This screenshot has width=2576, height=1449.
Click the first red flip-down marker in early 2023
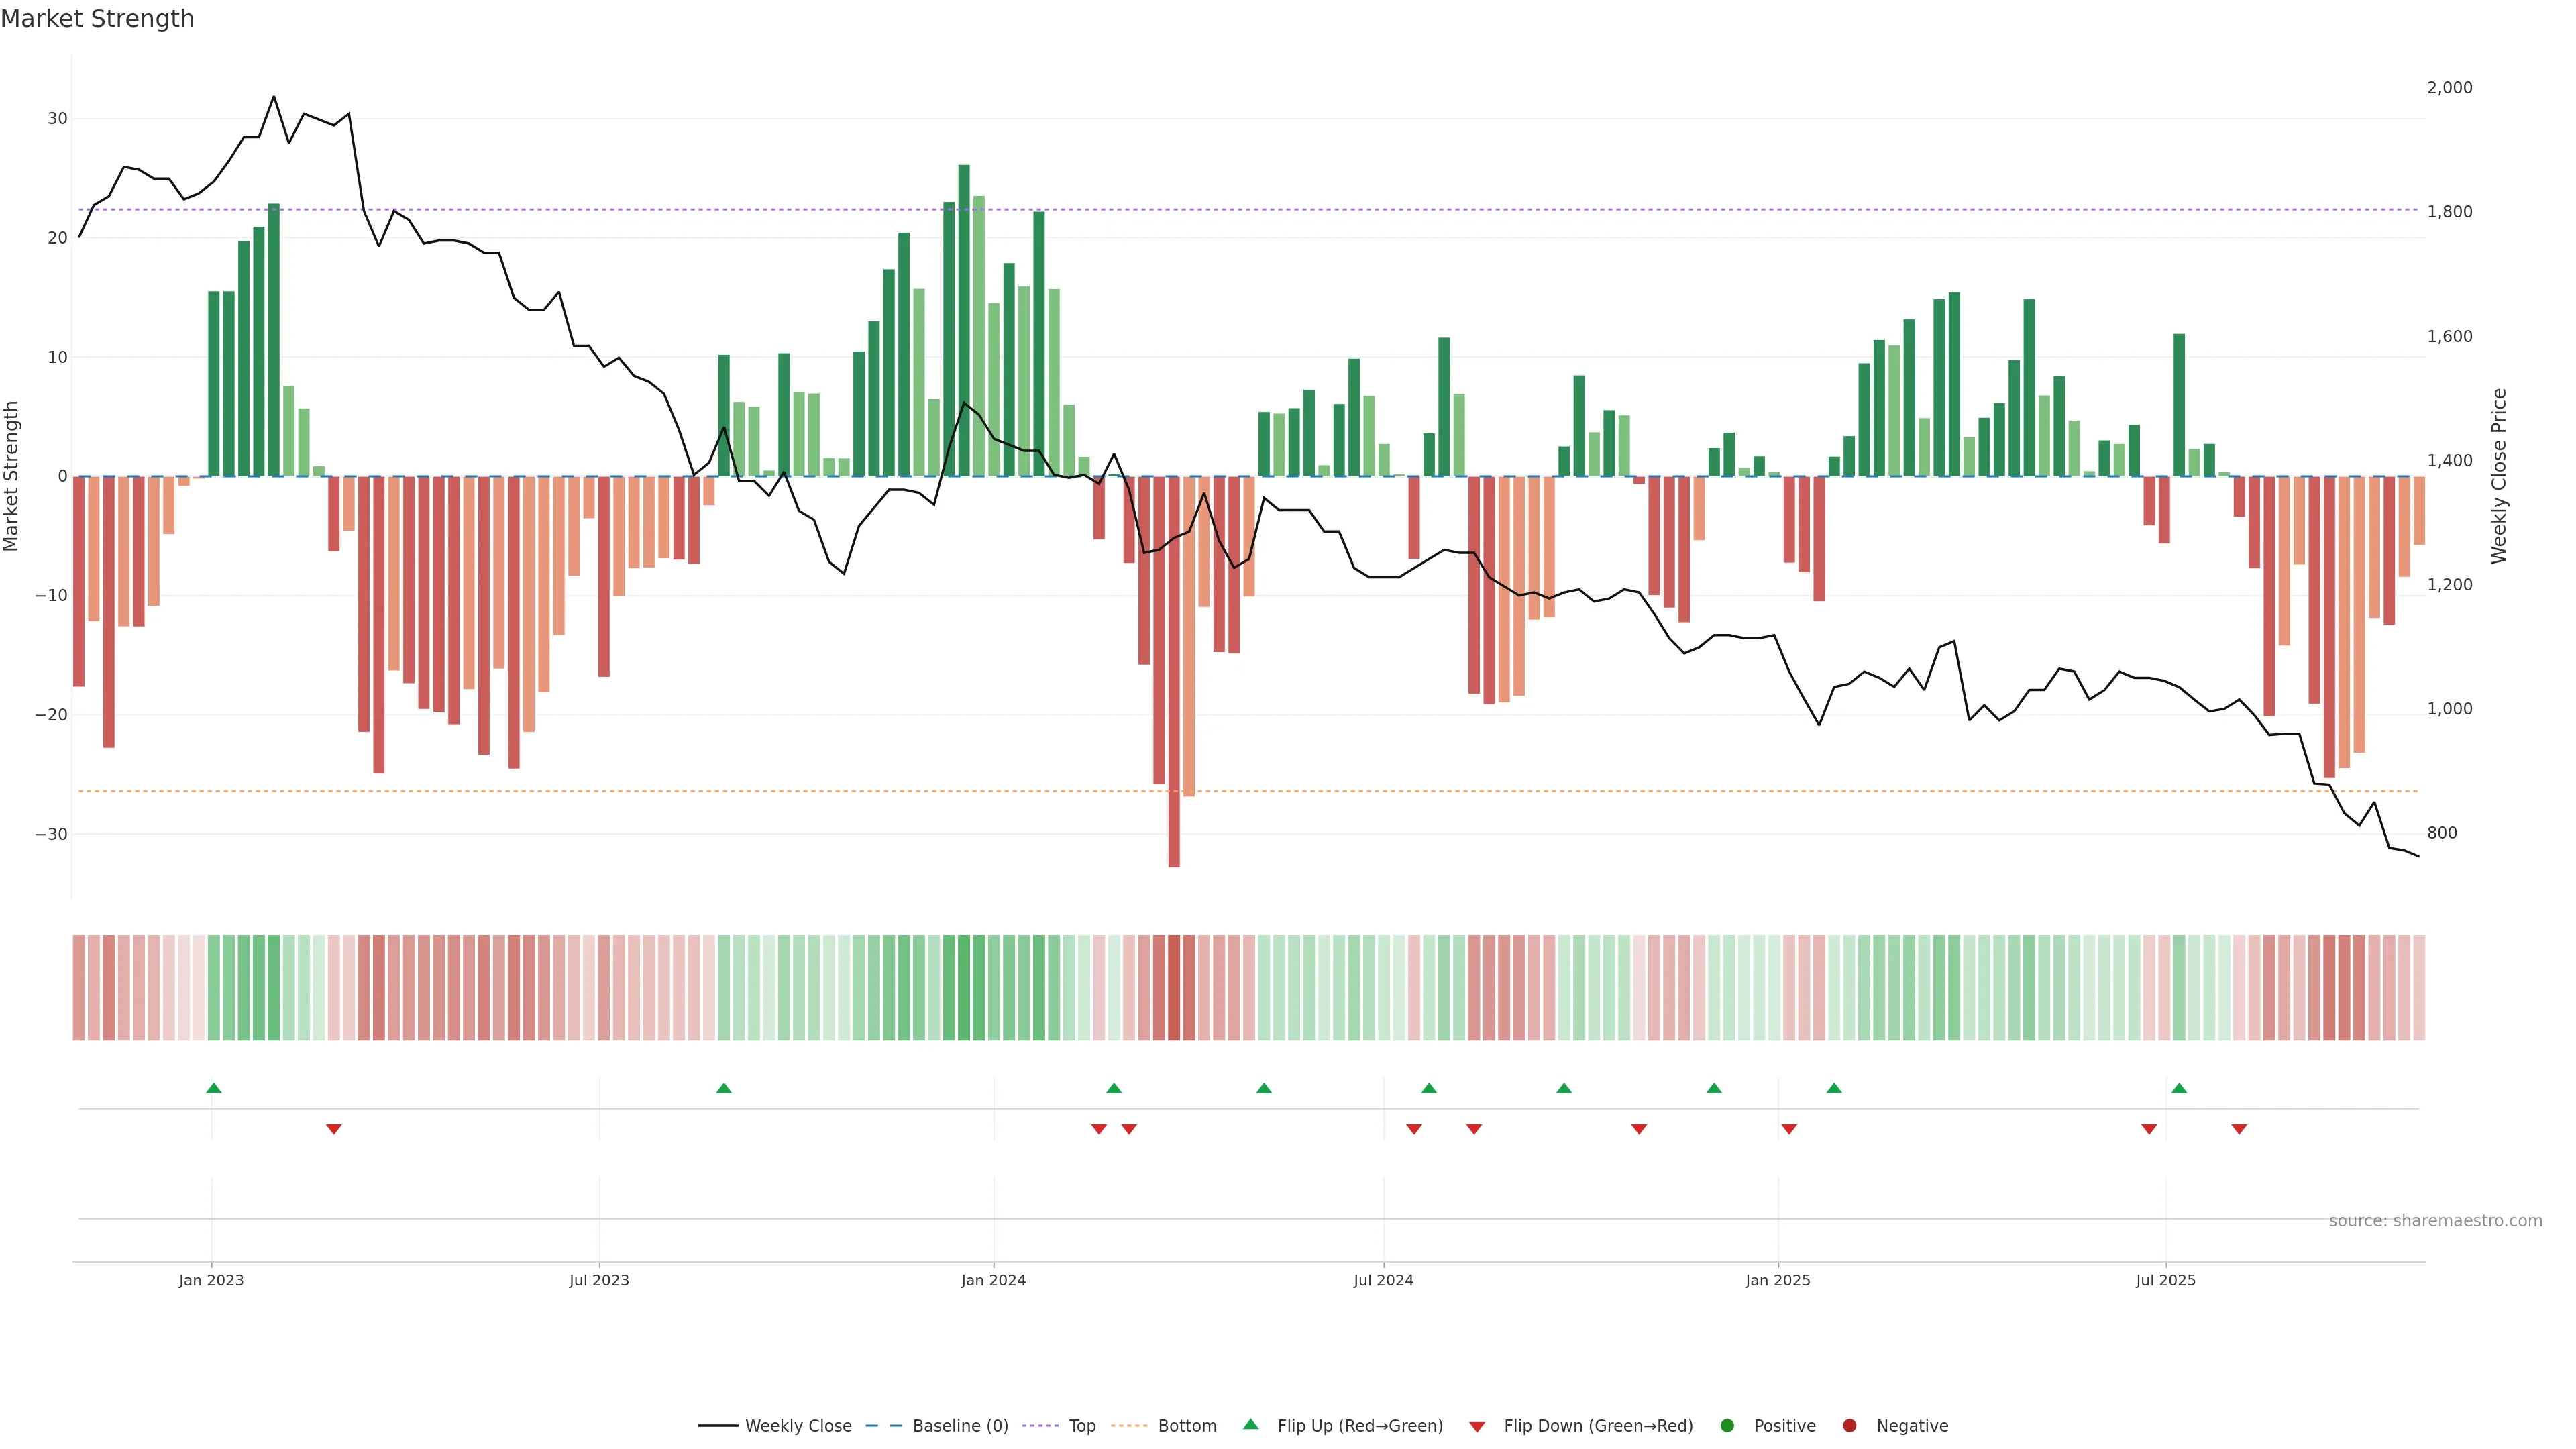[x=334, y=1129]
